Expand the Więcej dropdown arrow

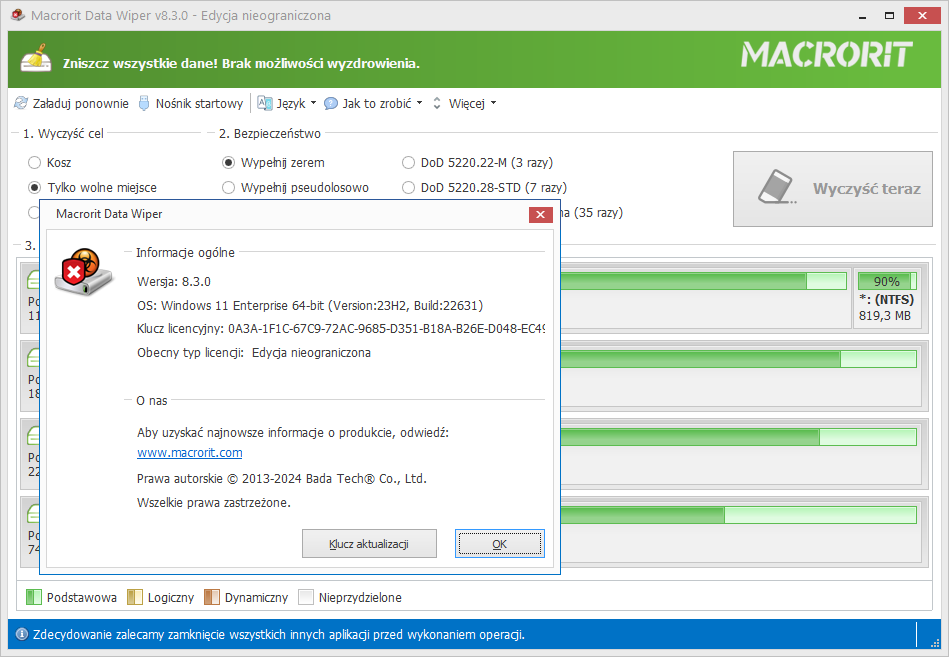(493, 103)
